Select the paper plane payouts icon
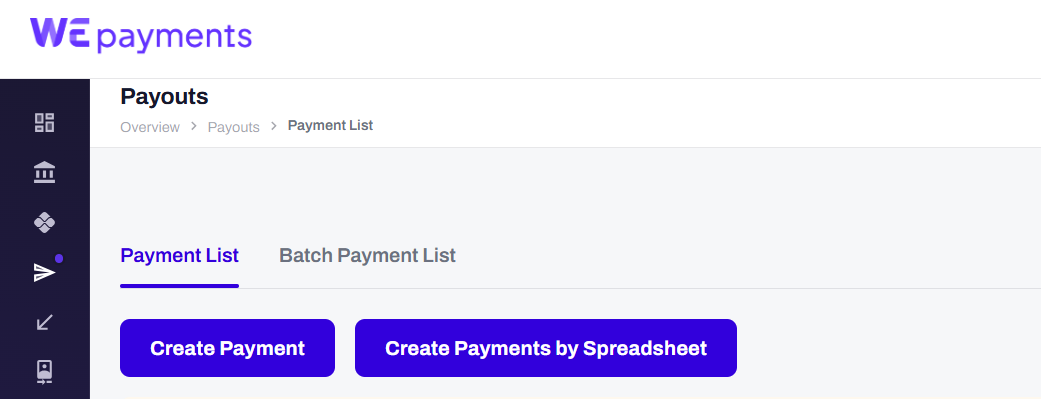The width and height of the screenshot is (1041, 399). [44, 272]
